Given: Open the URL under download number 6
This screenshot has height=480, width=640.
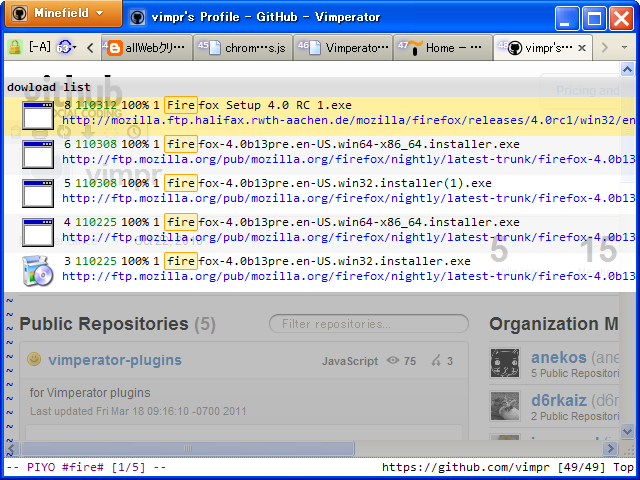Looking at the screenshot, I should (349, 159).
